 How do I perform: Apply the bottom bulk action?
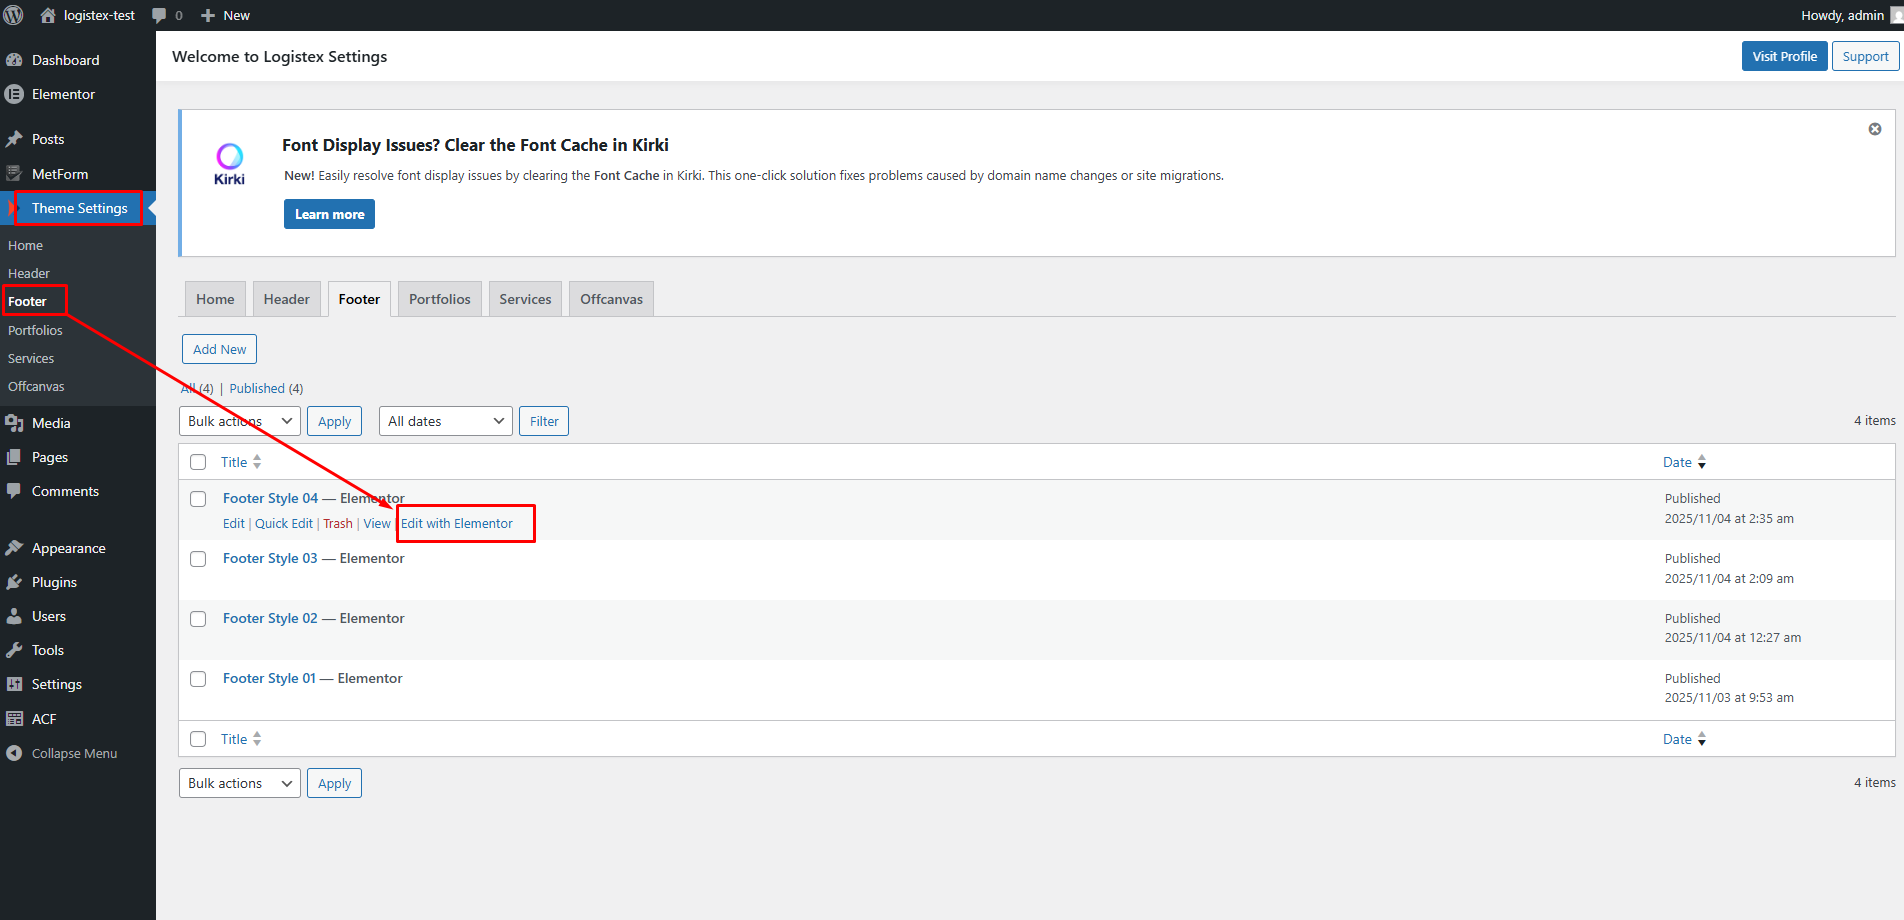click(x=334, y=783)
